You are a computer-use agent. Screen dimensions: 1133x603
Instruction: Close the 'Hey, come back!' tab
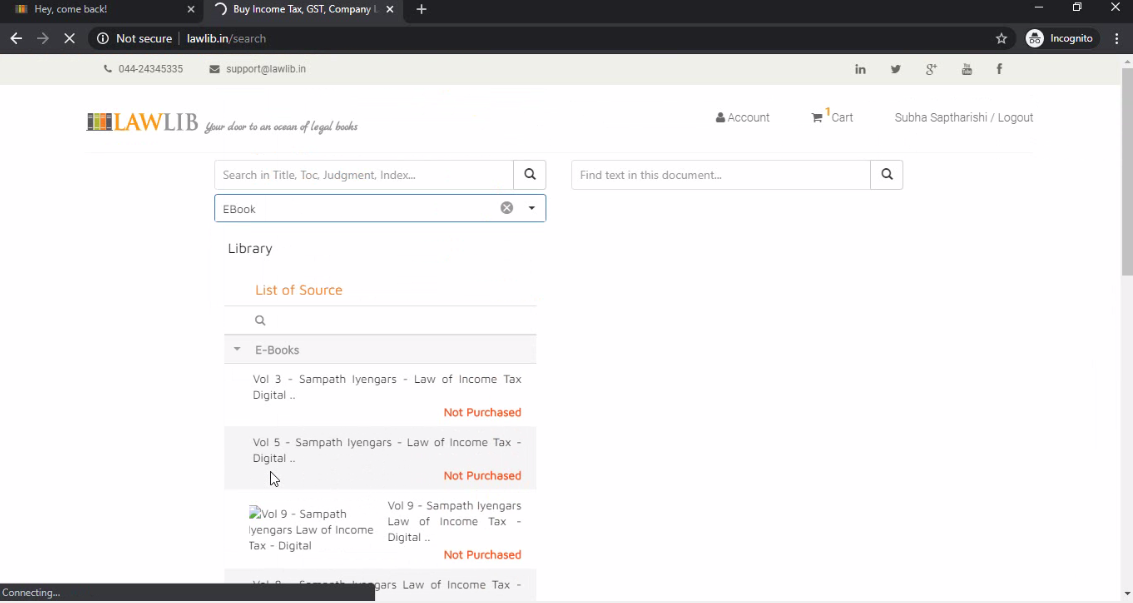pos(191,9)
